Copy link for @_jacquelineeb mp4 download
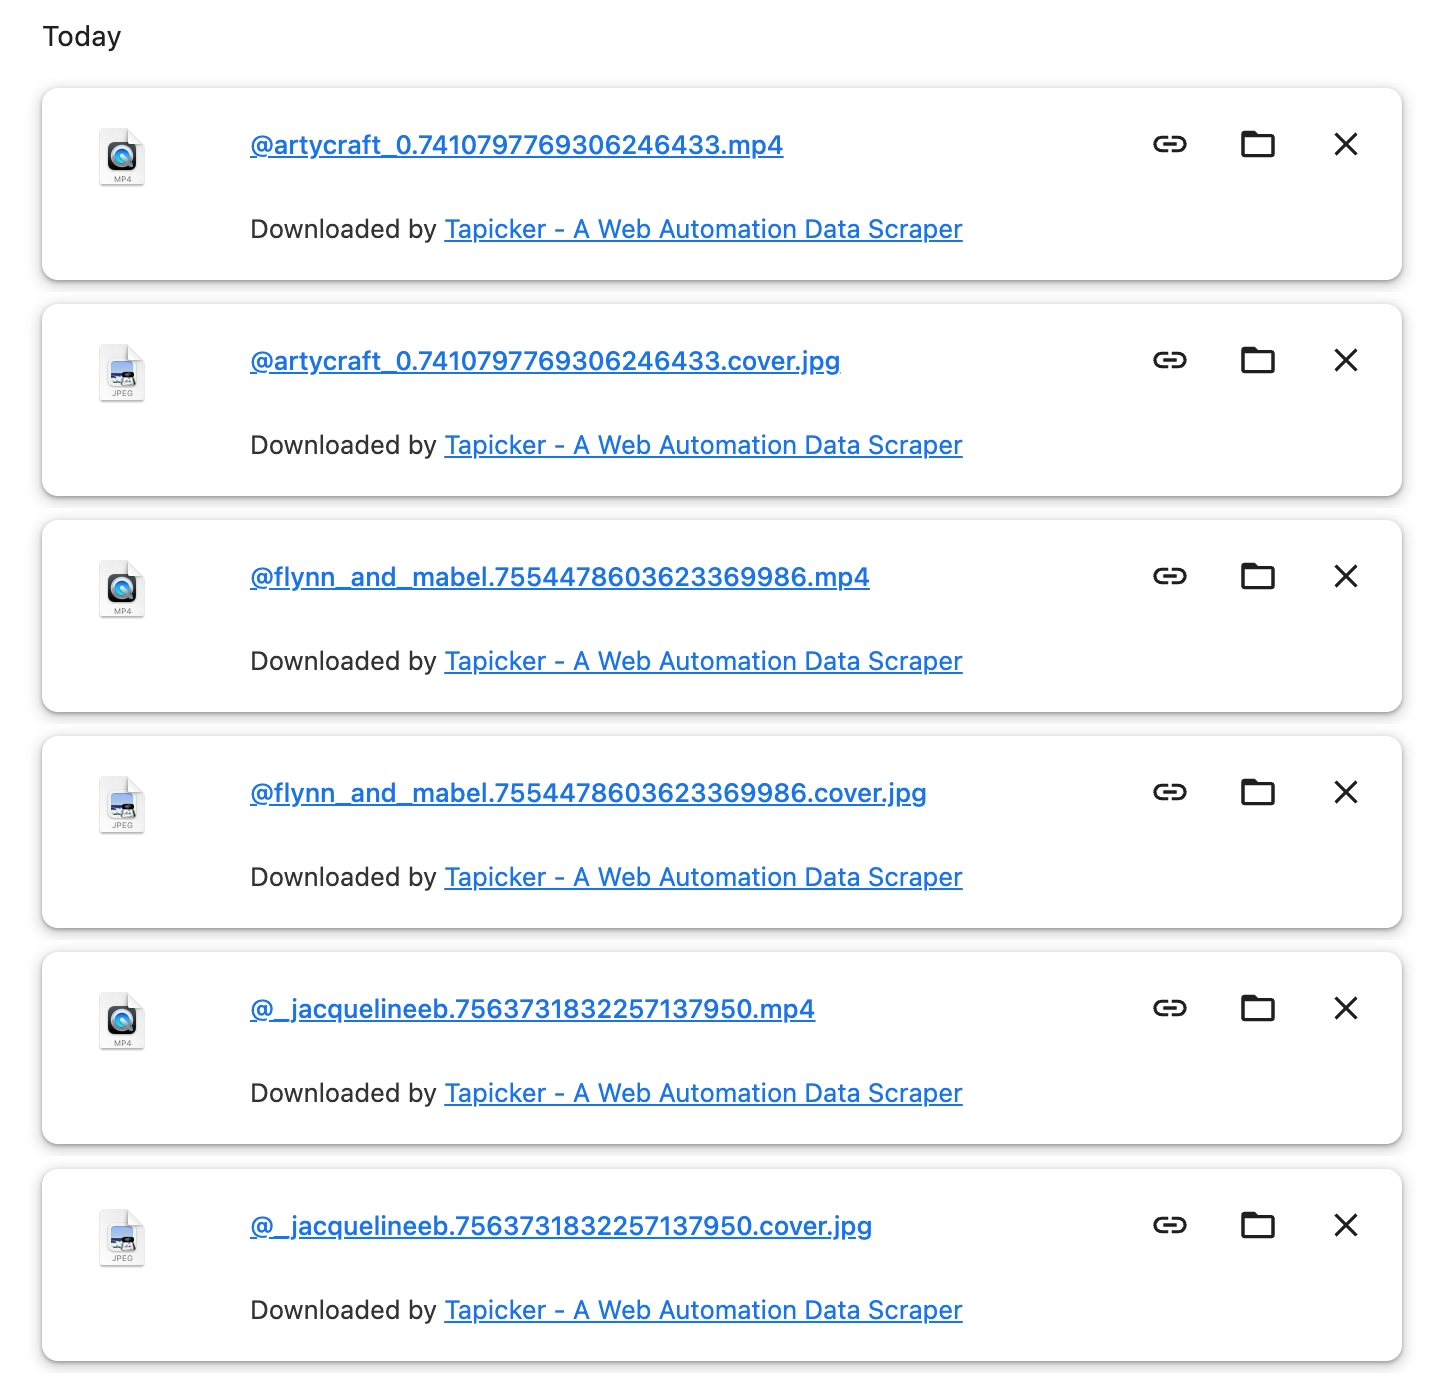Screen dimensions: 1440x1400 (x=1169, y=1008)
